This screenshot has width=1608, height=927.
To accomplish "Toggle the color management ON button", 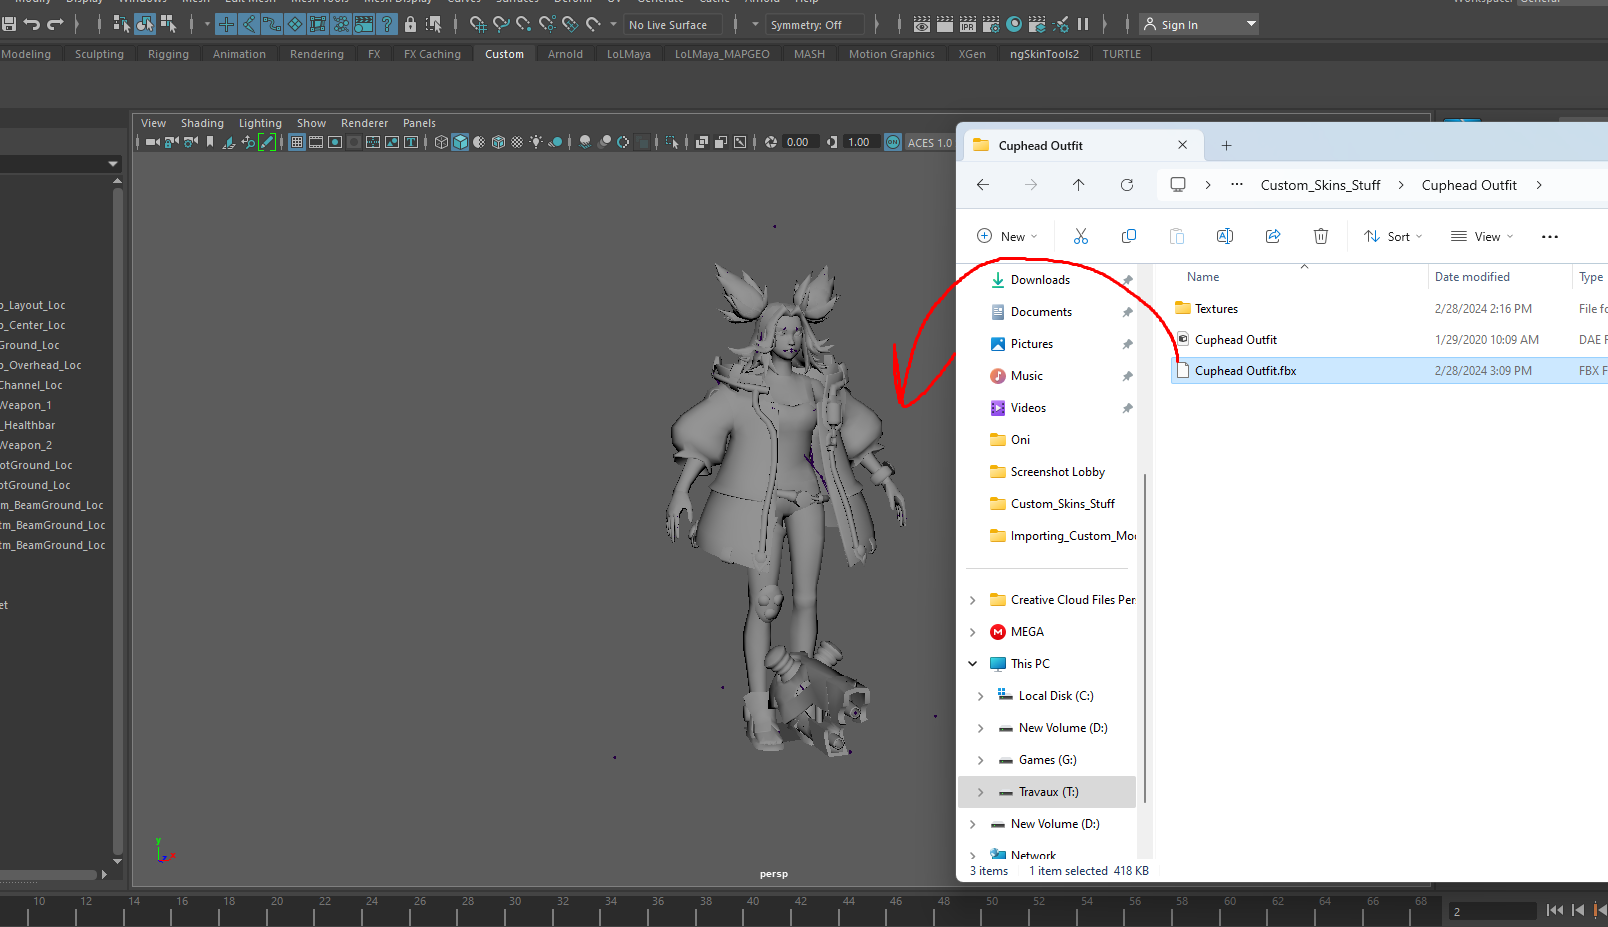I will coord(893,142).
